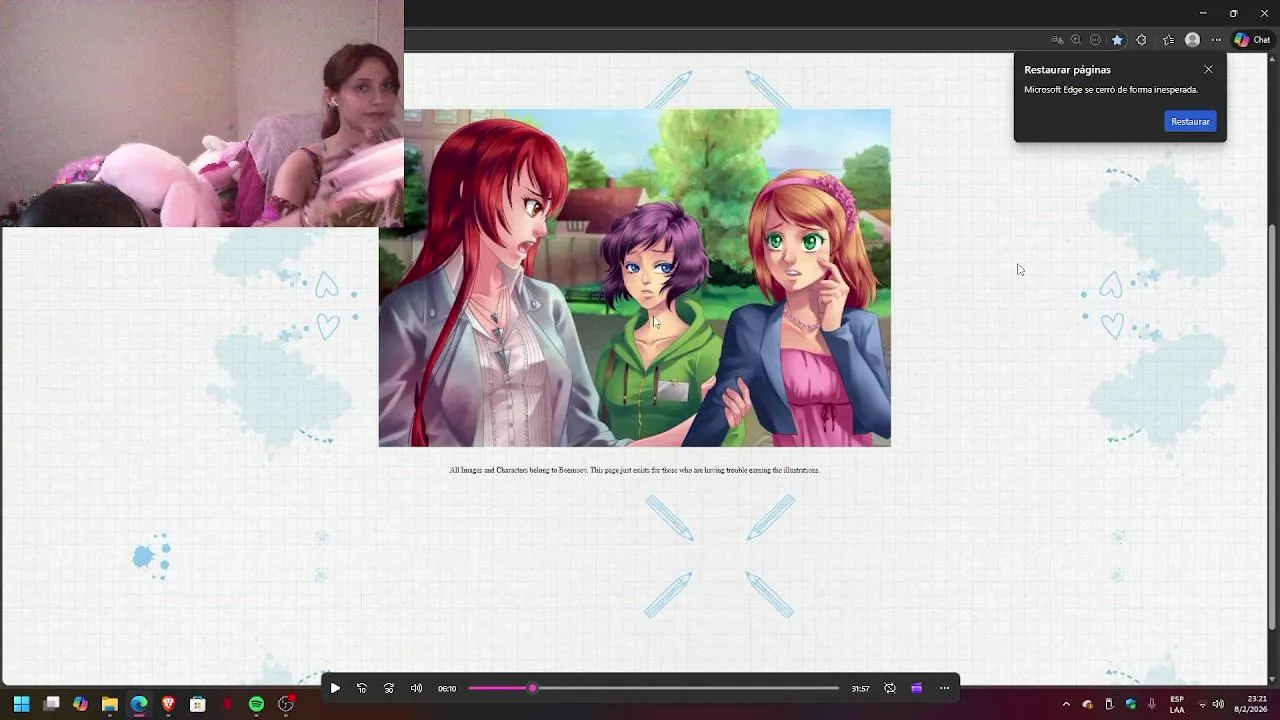Open the Windows Start menu
The image size is (1280, 720).
pyautogui.click(x=21, y=704)
